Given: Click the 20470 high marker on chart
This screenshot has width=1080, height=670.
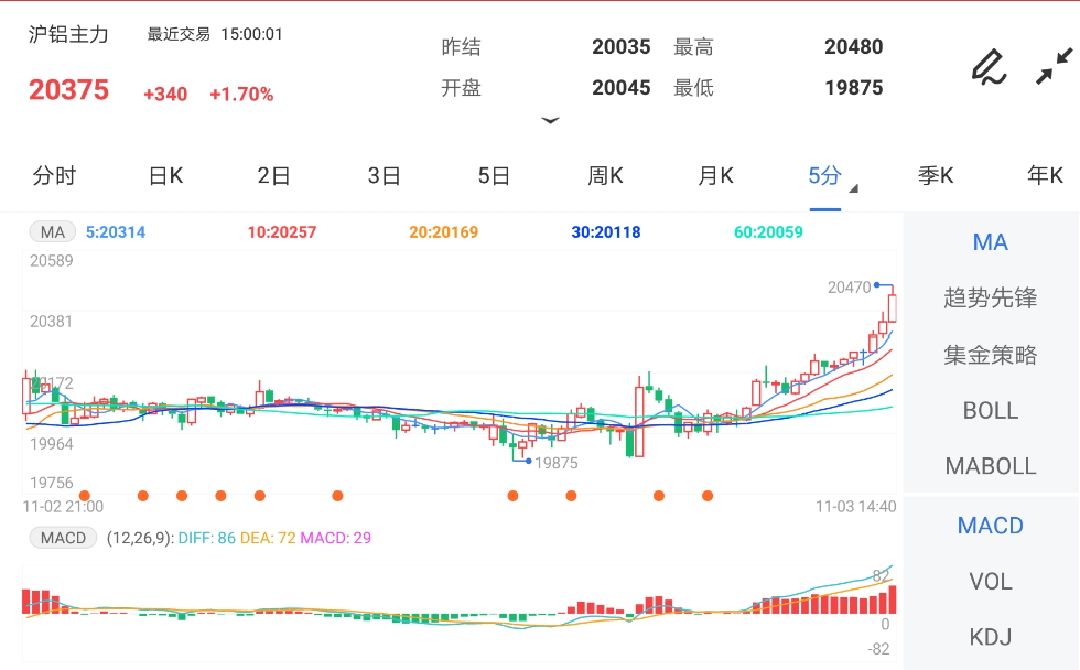Looking at the screenshot, I should (849, 287).
